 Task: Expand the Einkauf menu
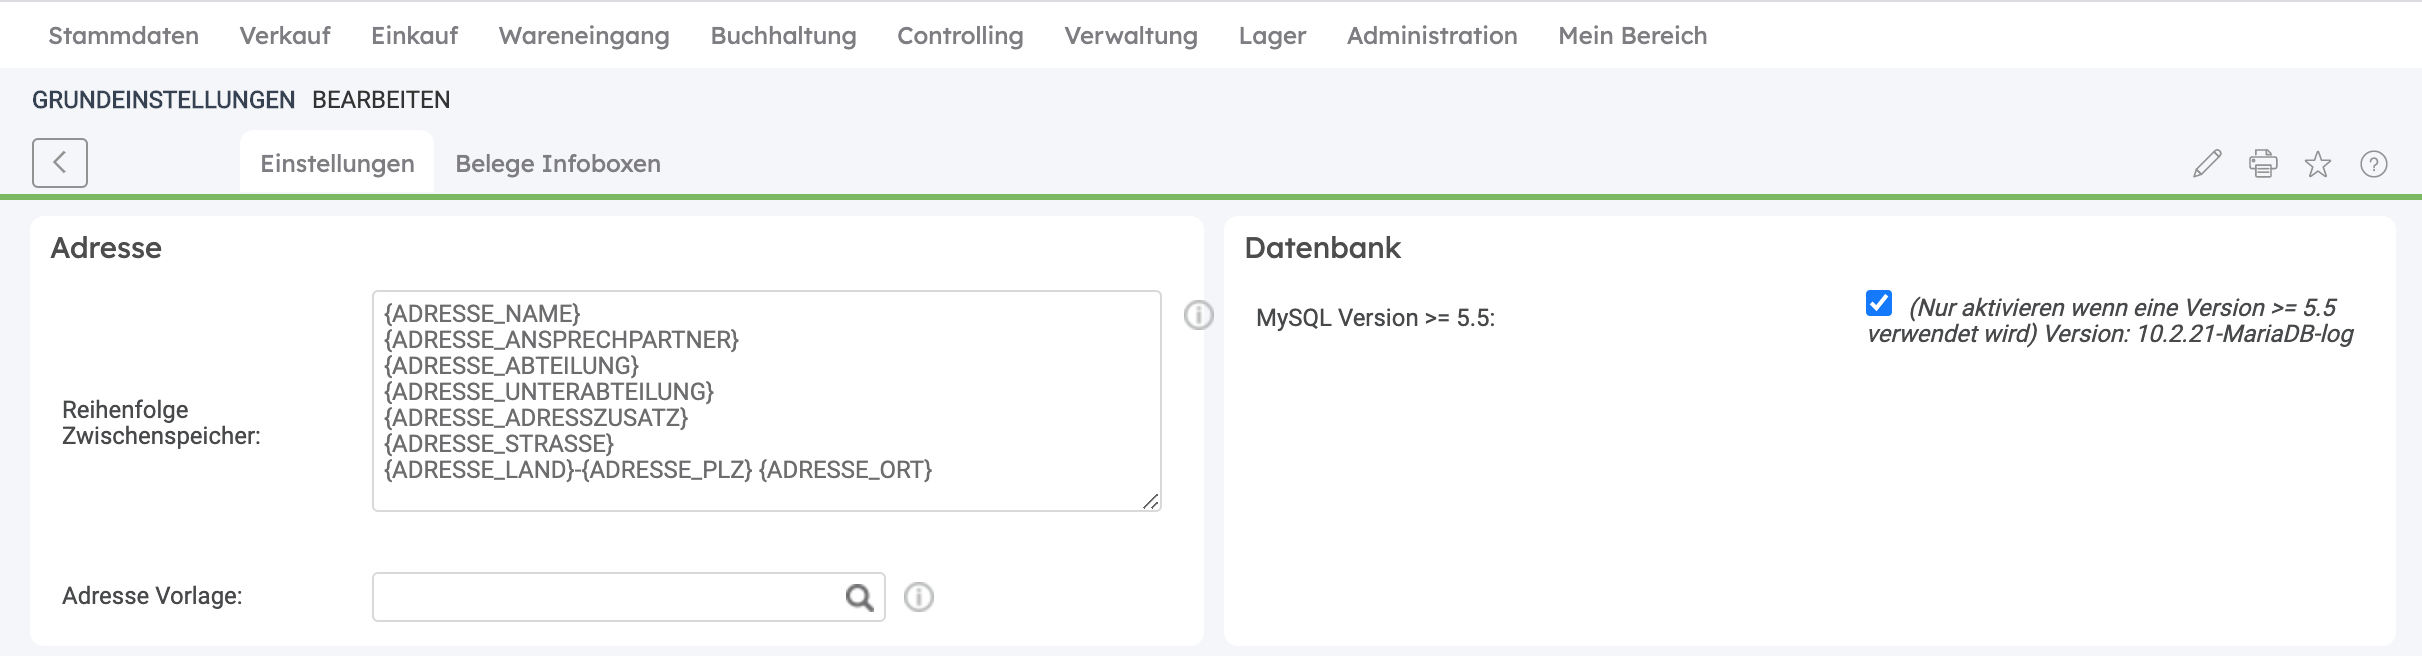tap(414, 36)
